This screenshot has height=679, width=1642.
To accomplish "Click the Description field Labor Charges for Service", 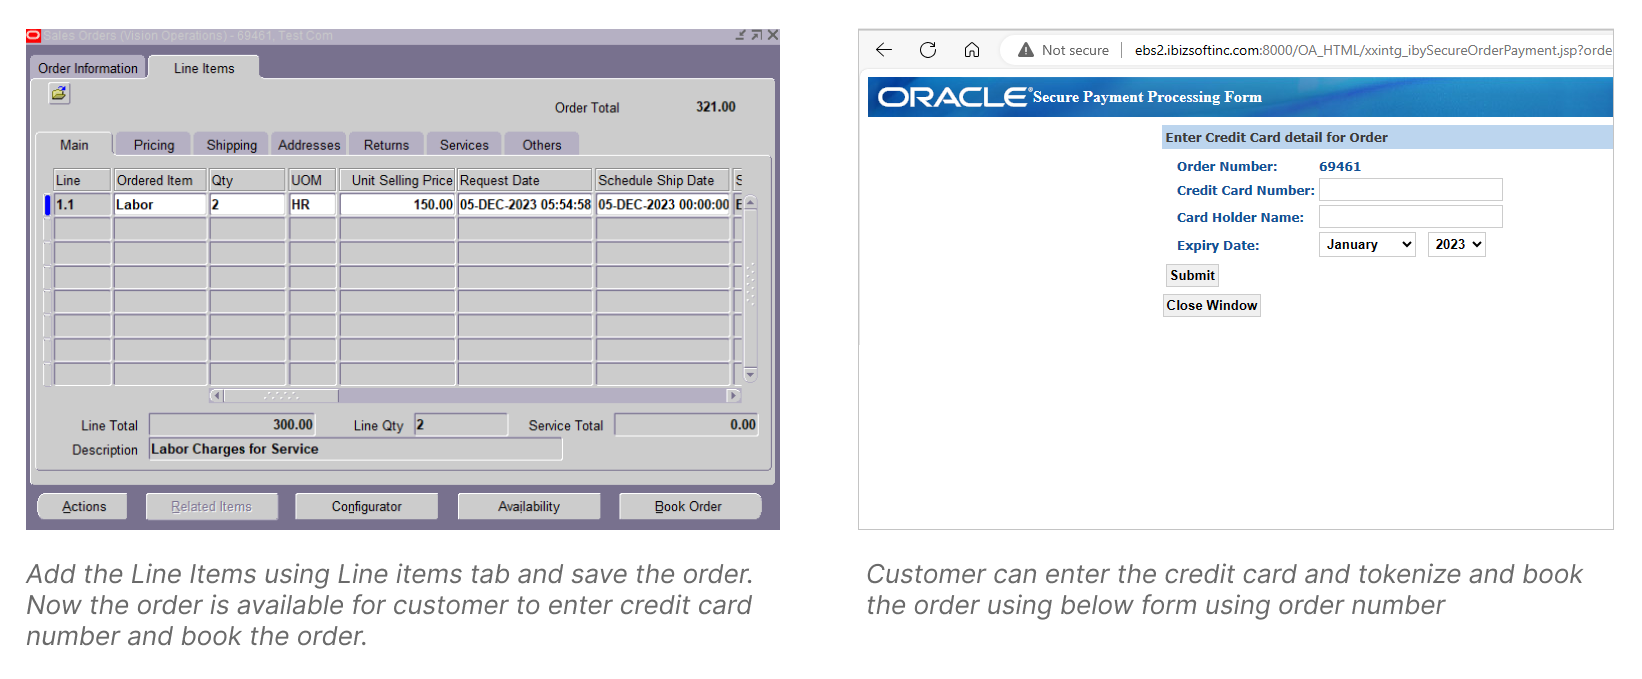I will (355, 449).
